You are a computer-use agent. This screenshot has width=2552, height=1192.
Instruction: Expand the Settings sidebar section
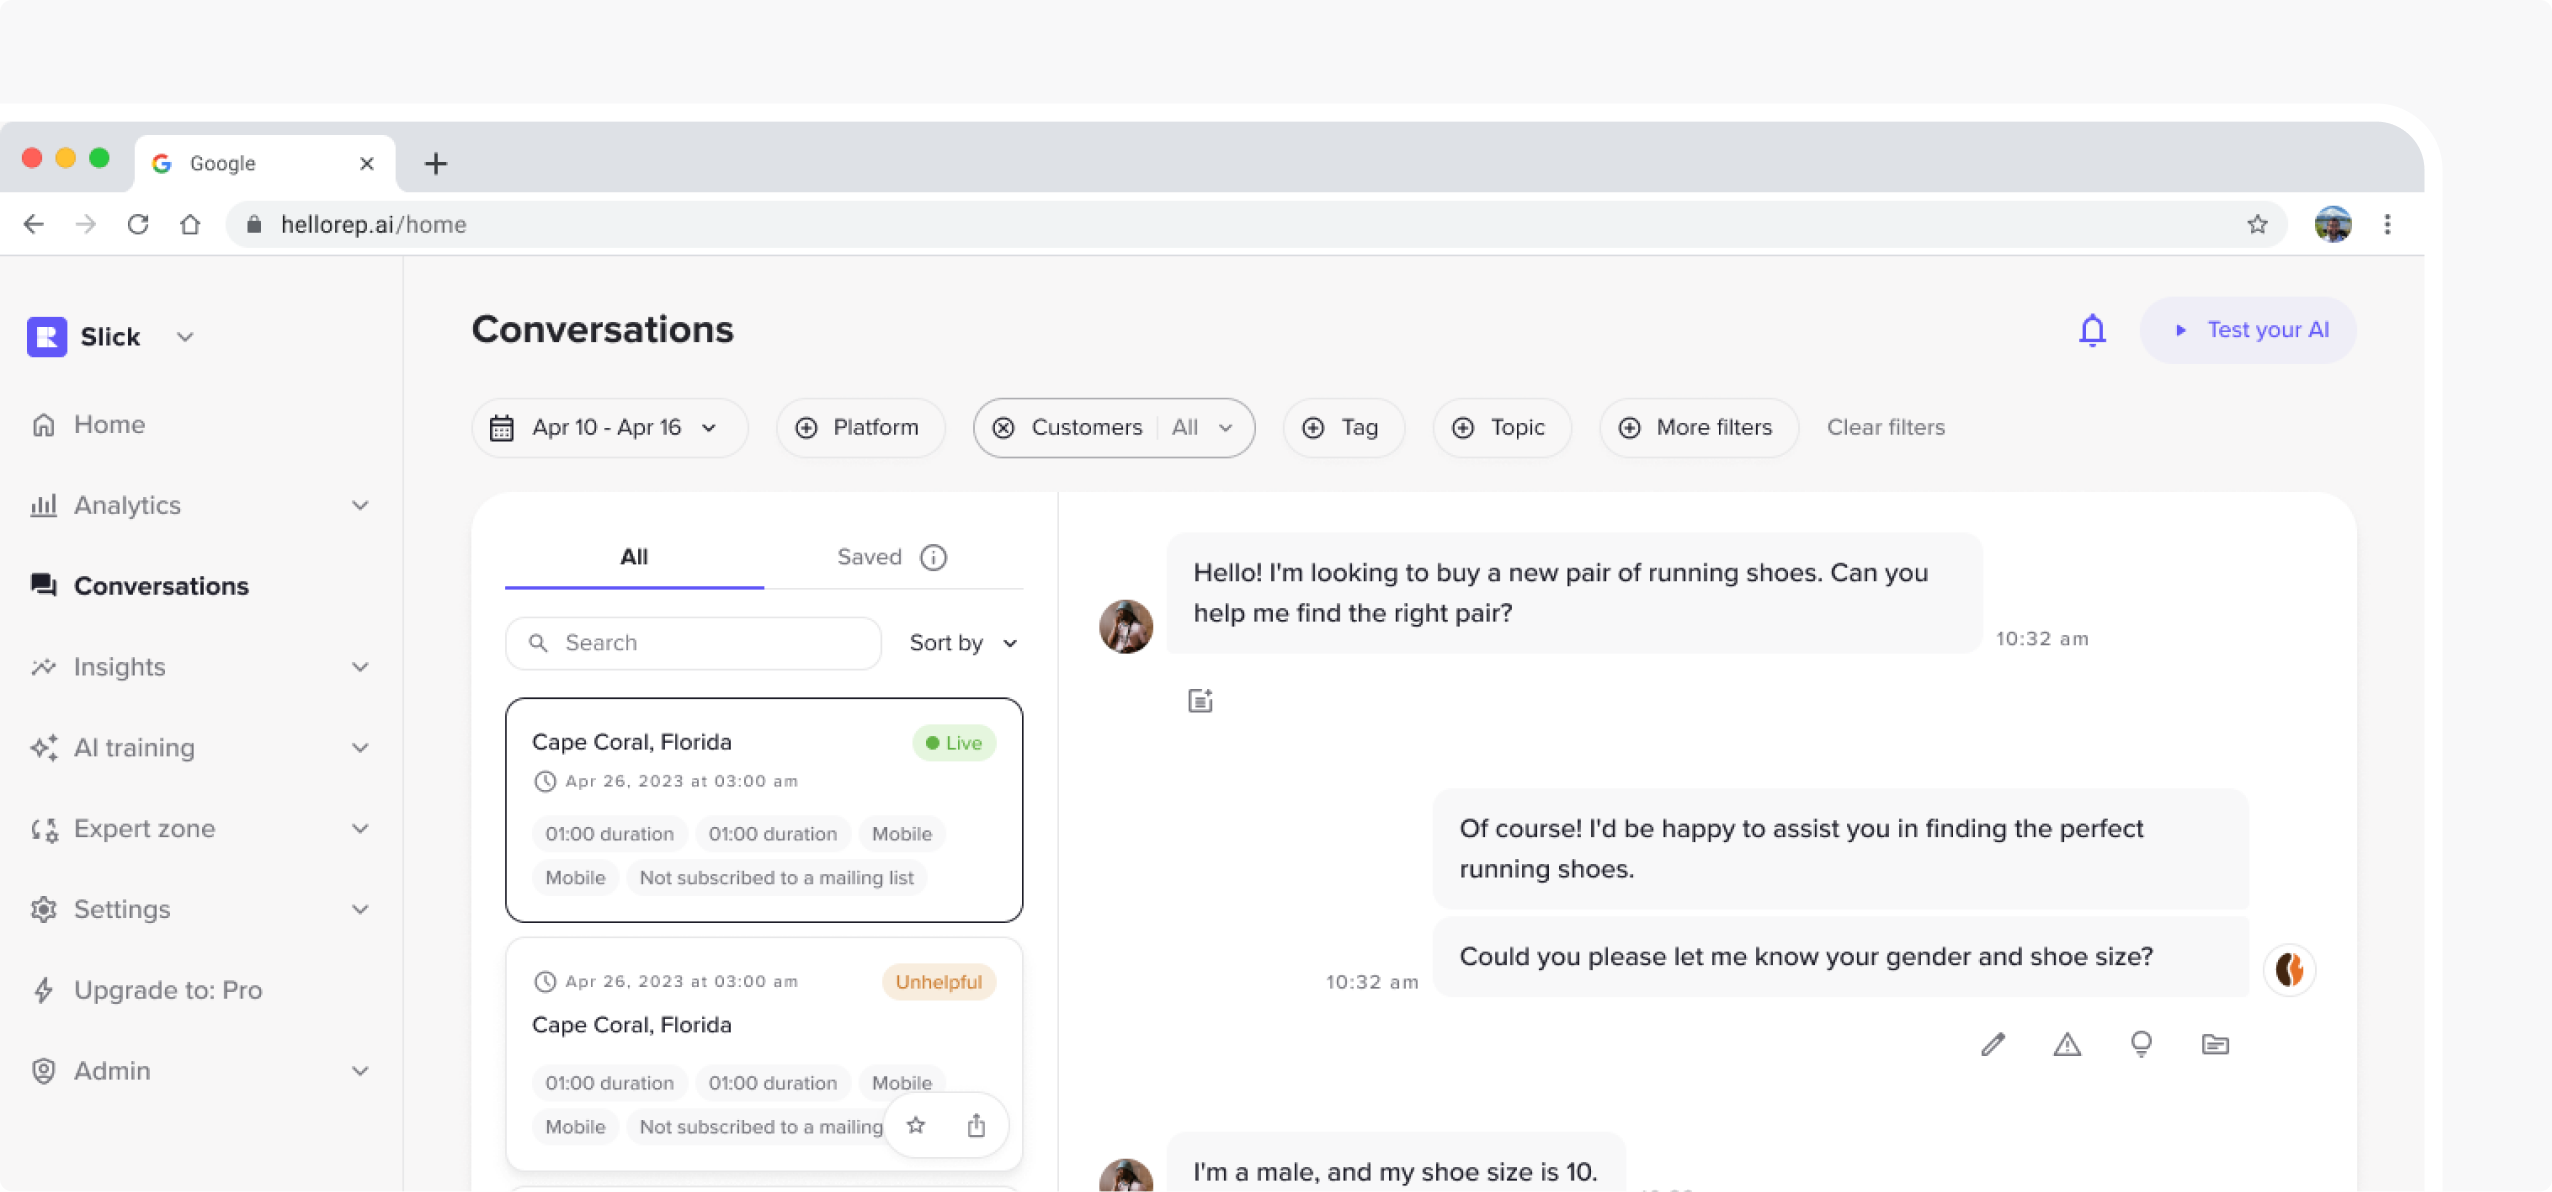click(360, 910)
